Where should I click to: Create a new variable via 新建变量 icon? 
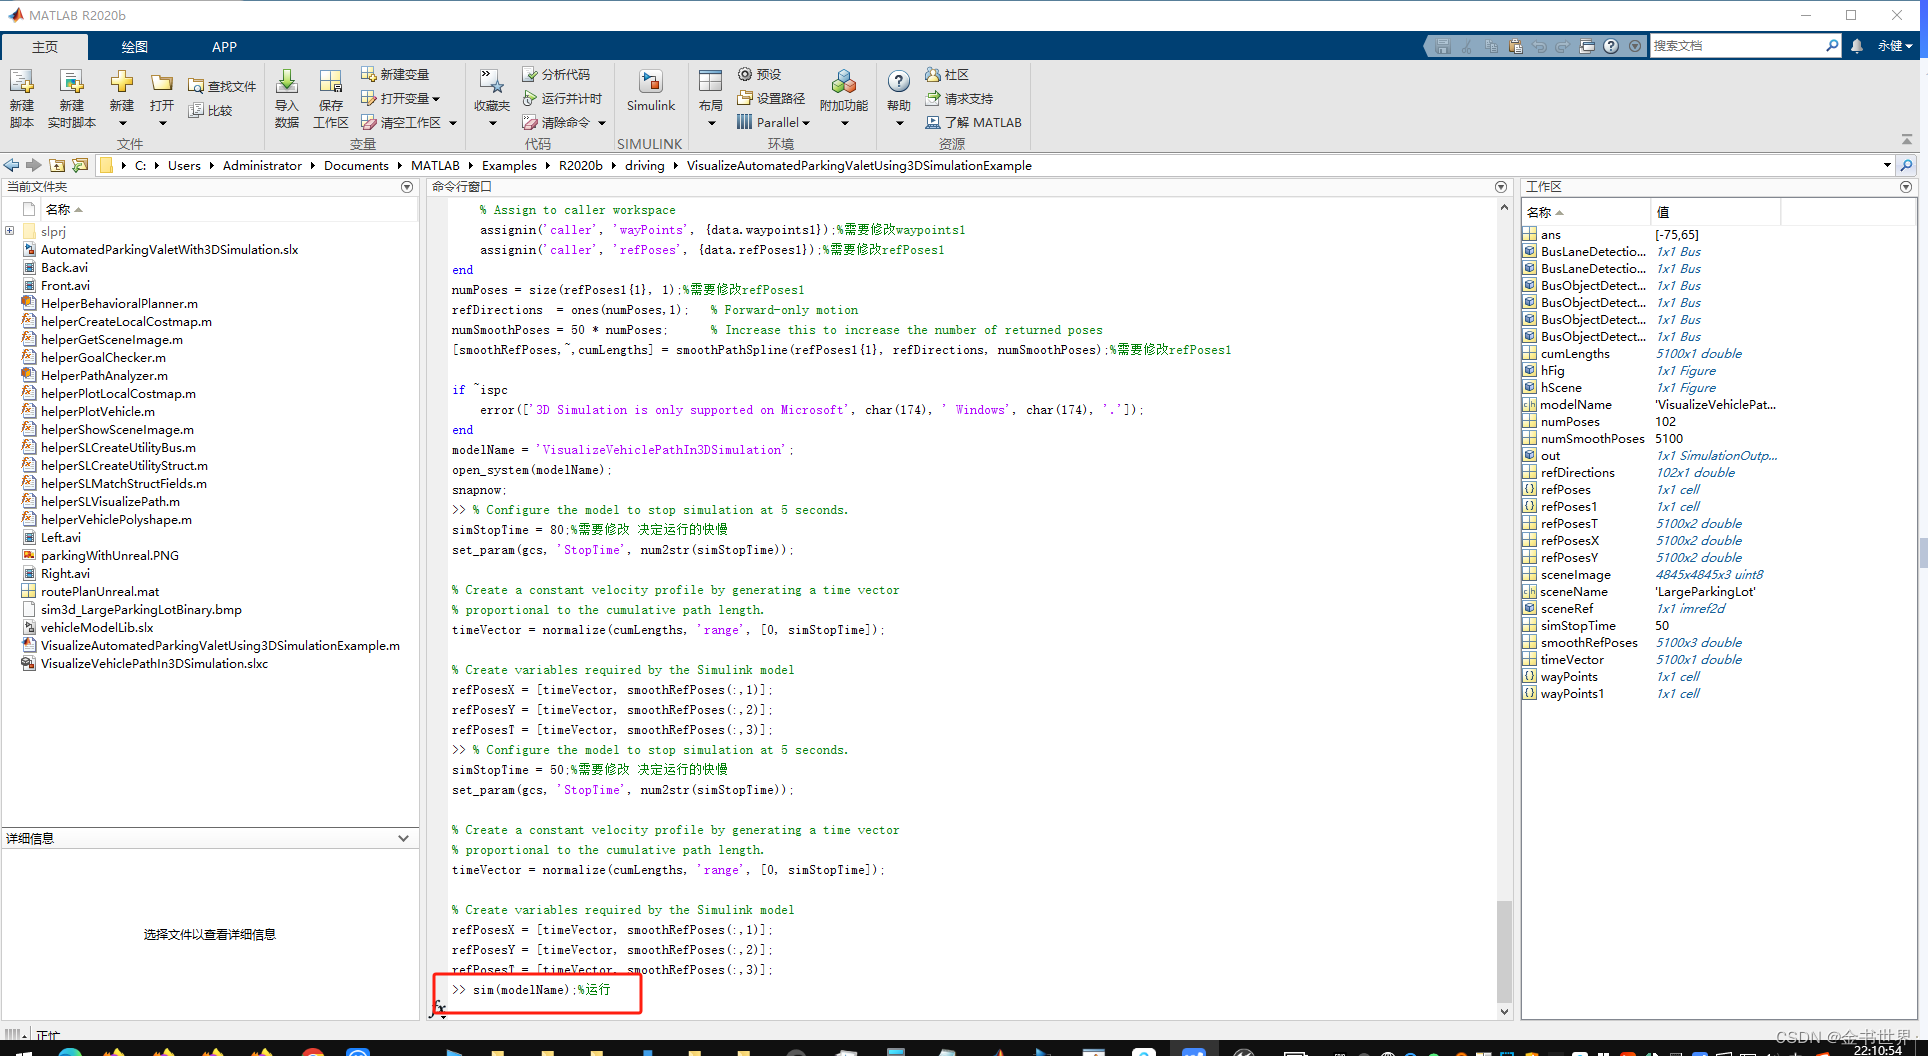click(399, 73)
